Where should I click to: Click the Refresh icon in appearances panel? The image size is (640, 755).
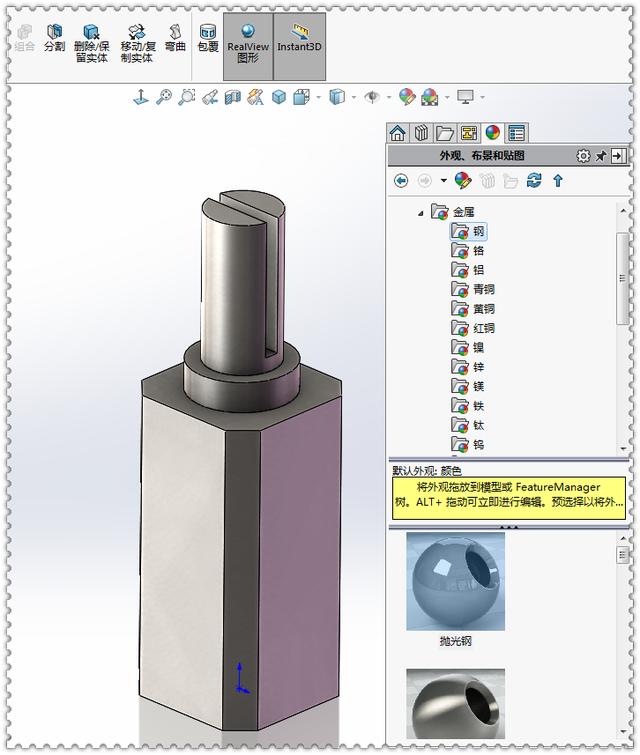tap(534, 181)
